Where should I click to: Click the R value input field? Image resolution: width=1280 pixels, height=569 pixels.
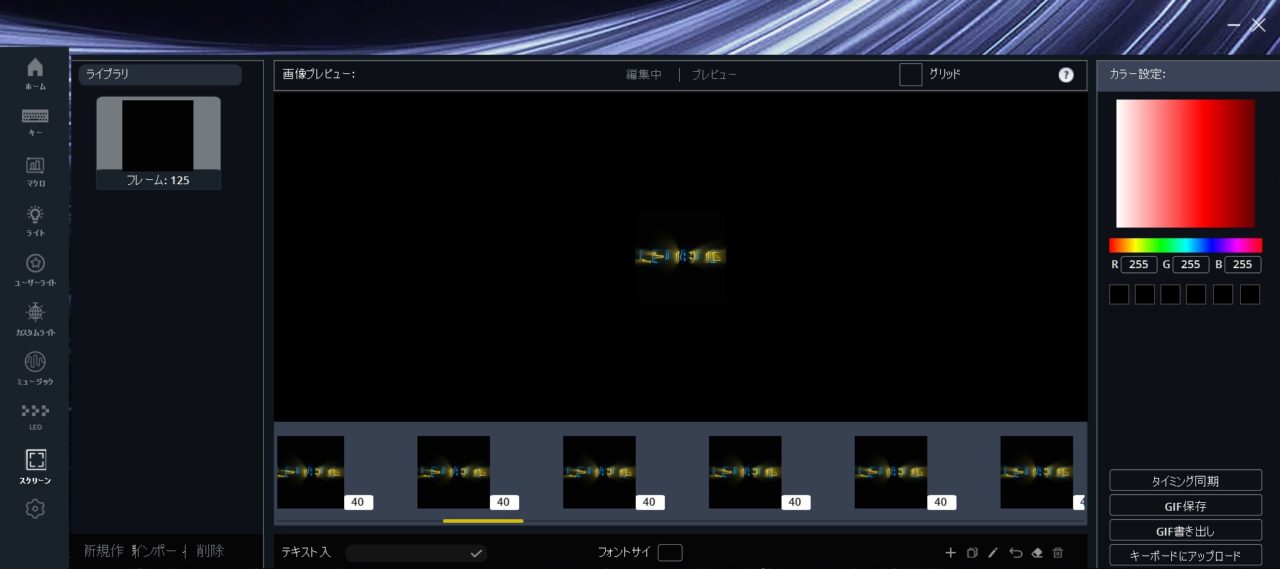coord(1139,265)
